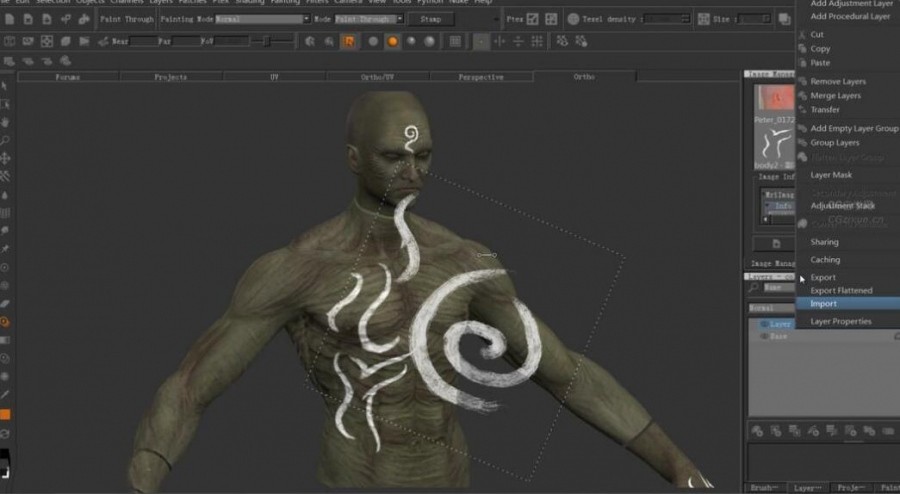This screenshot has height=494, width=900.
Task: Select the last grey sphere lighting icon
Action: pyautogui.click(x=429, y=41)
